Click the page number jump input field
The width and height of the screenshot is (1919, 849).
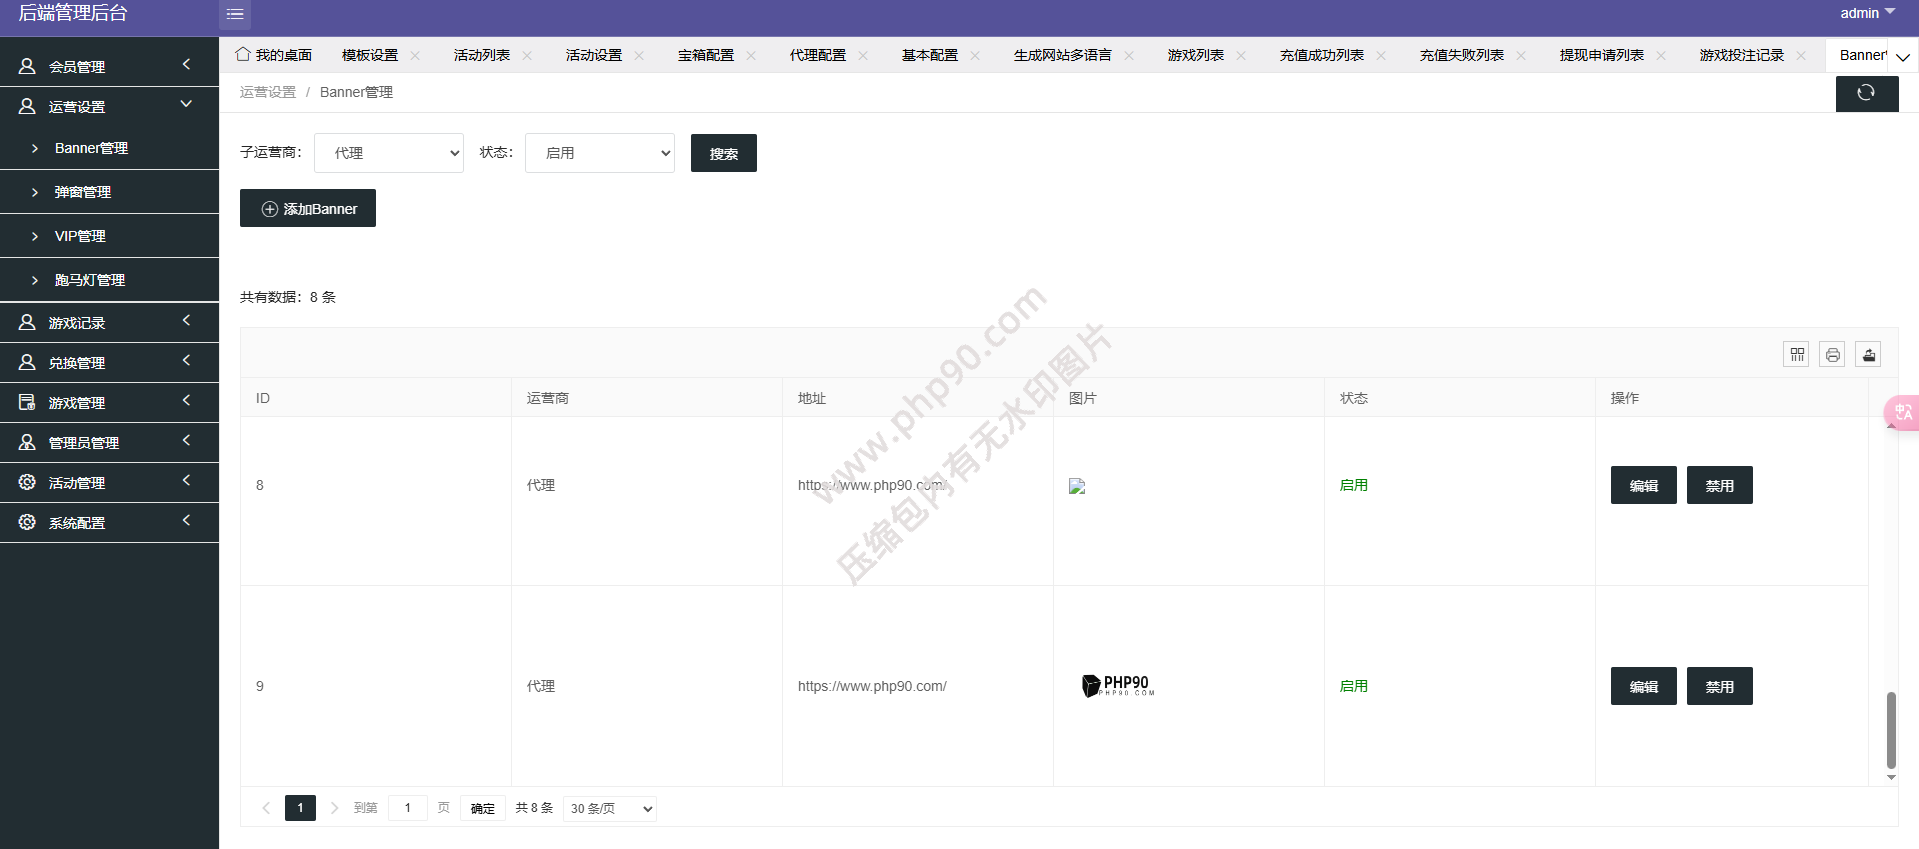408,808
